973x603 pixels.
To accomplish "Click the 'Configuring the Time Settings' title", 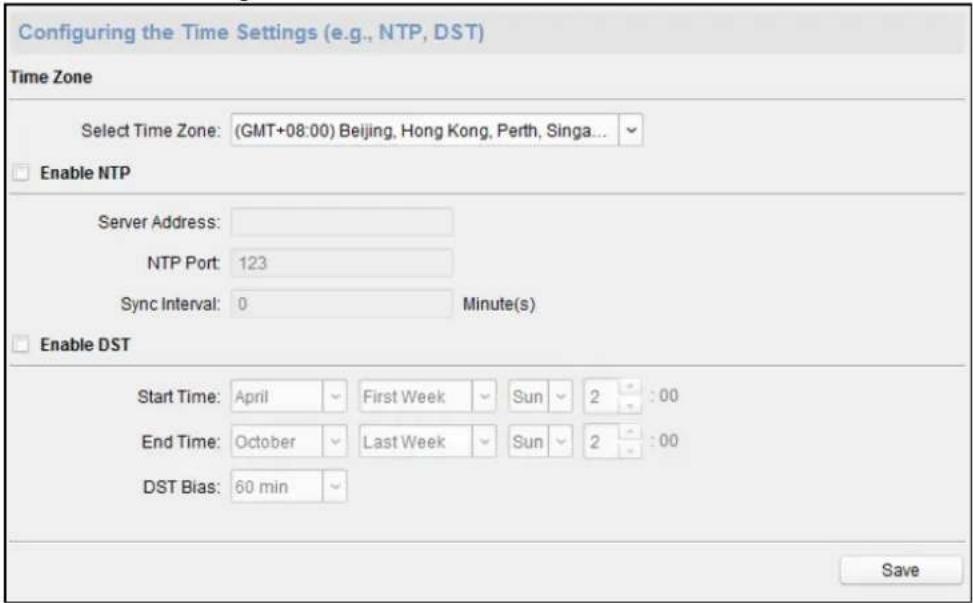I will pyautogui.click(x=251, y=32).
